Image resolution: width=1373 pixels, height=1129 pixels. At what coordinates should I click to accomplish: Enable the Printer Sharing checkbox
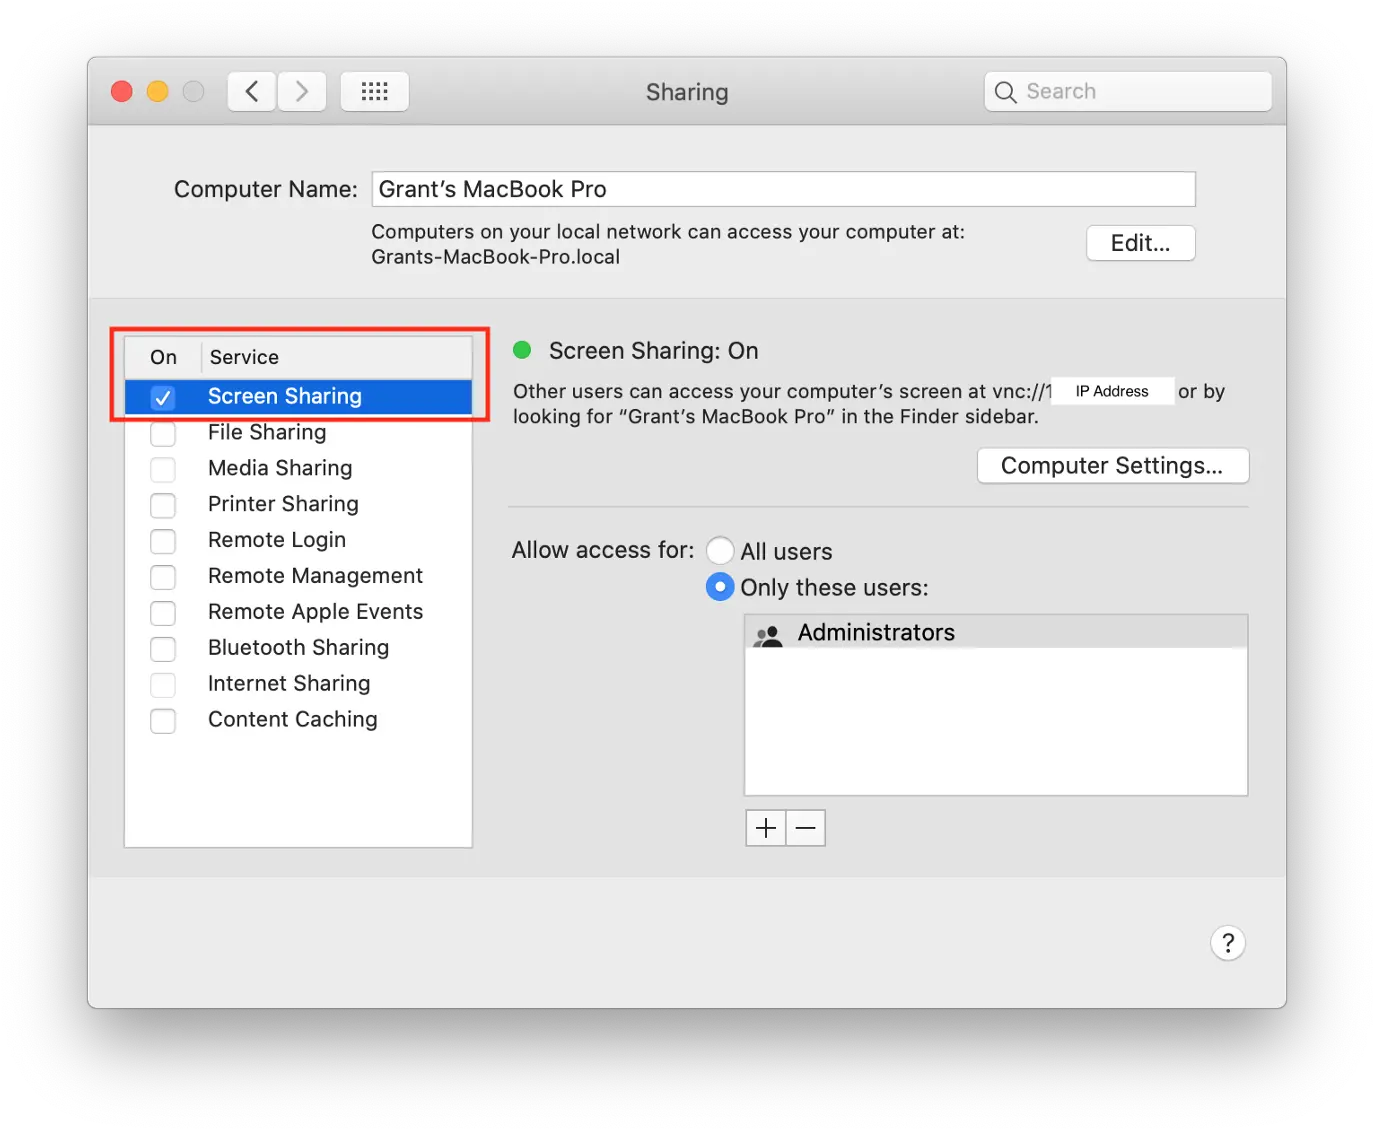click(163, 505)
